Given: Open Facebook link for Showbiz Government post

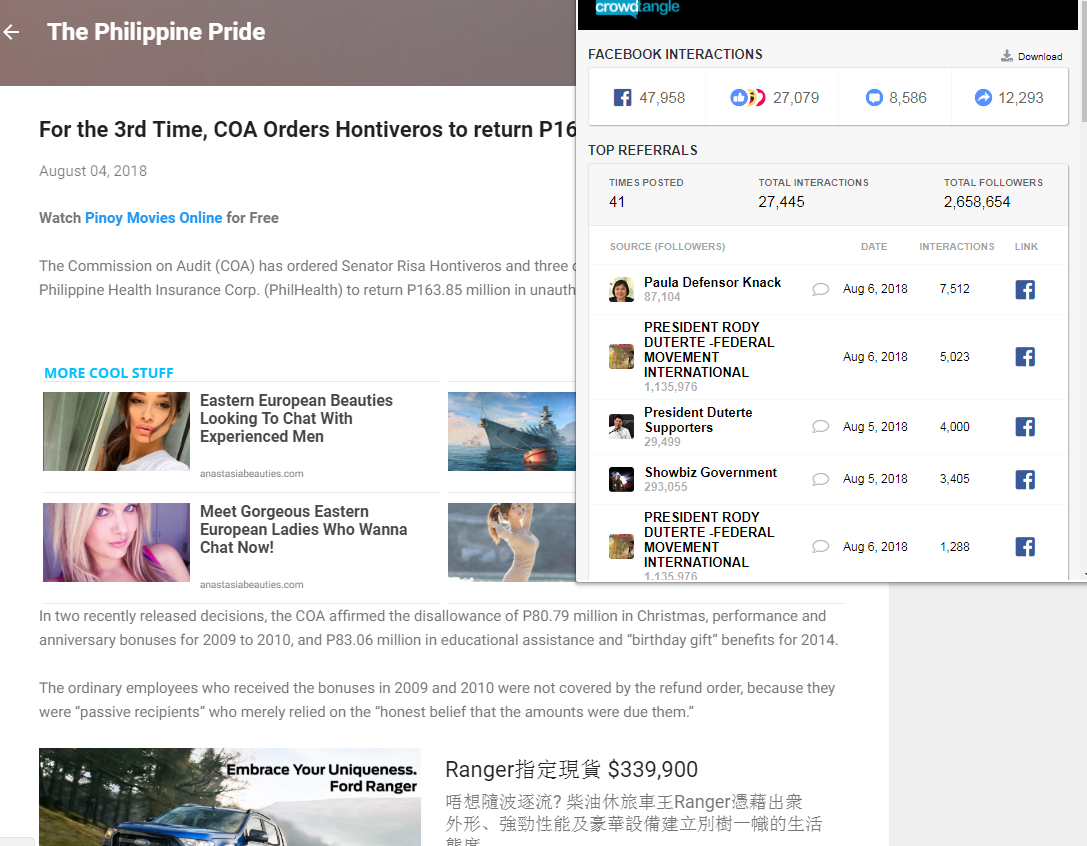Looking at the screenshot, I should click(x=1025, y=479).
